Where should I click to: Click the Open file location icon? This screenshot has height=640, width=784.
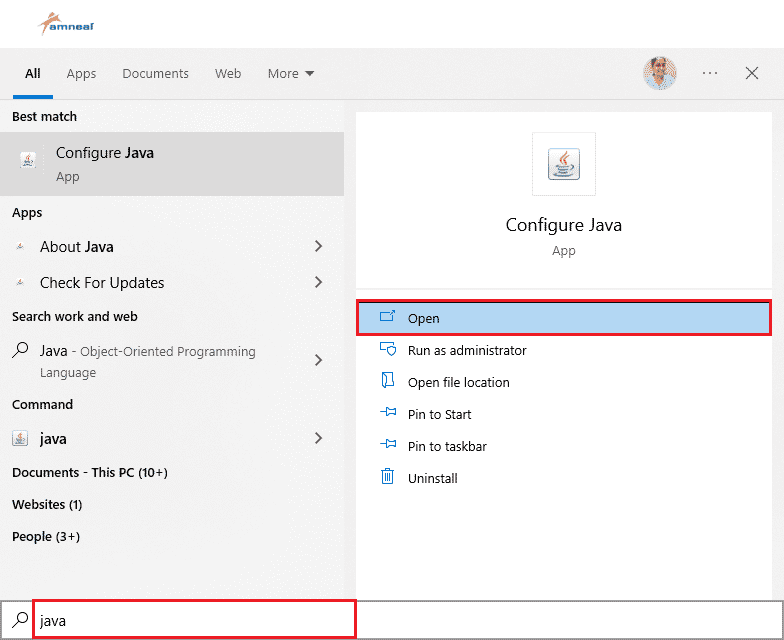(388, 381)
